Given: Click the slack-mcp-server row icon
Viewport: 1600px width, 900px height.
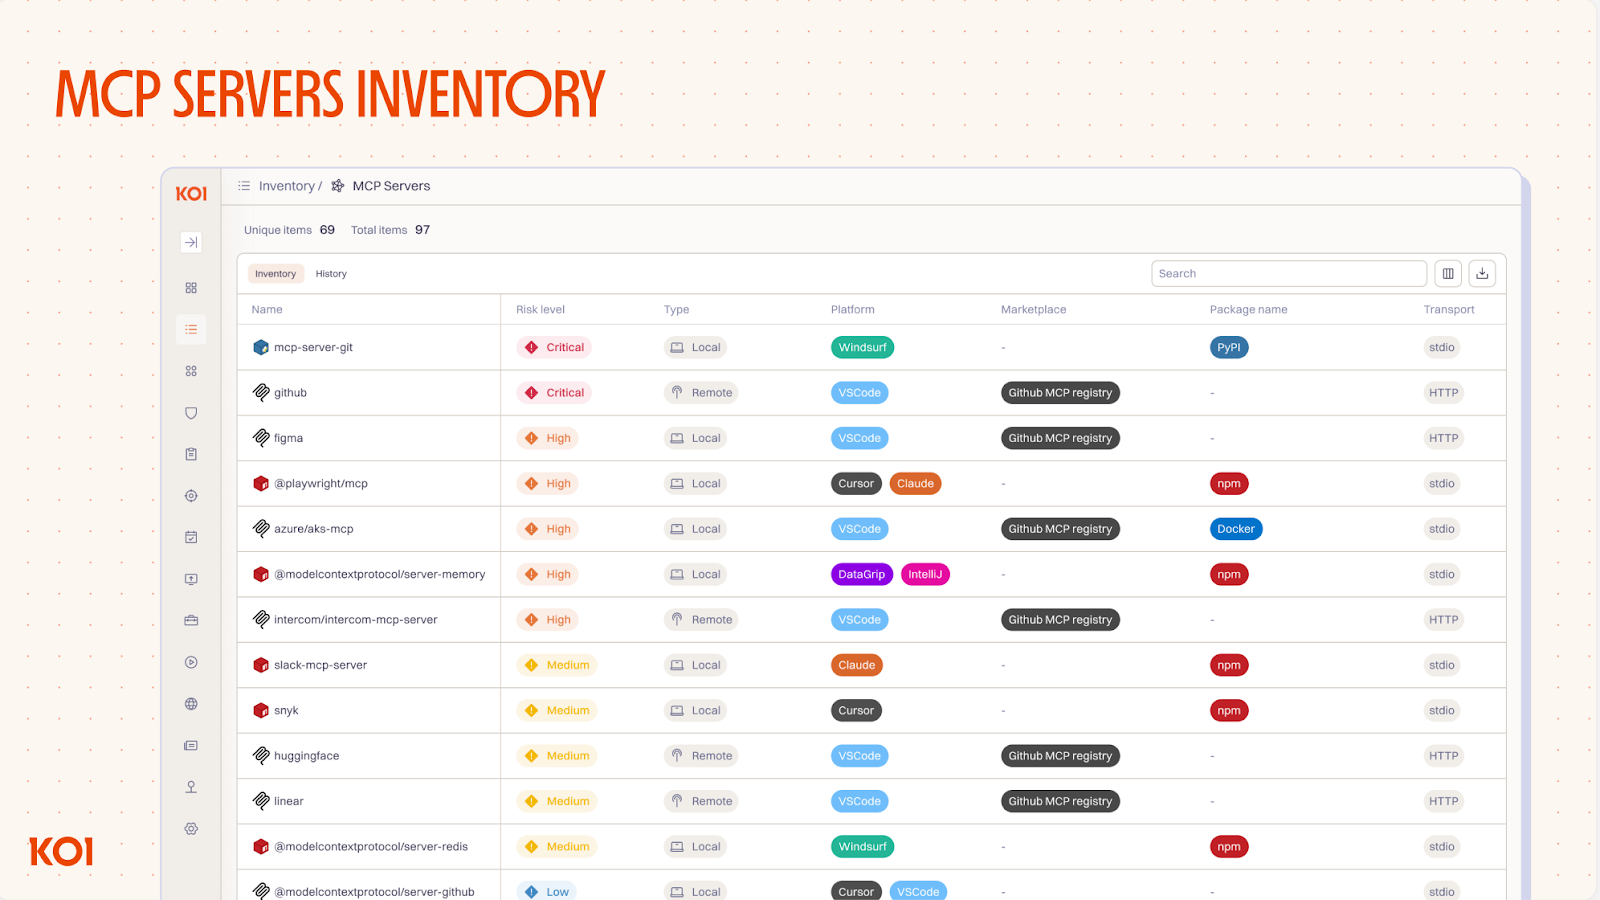Looking at the screenshot, I should [x=261, y=665].
